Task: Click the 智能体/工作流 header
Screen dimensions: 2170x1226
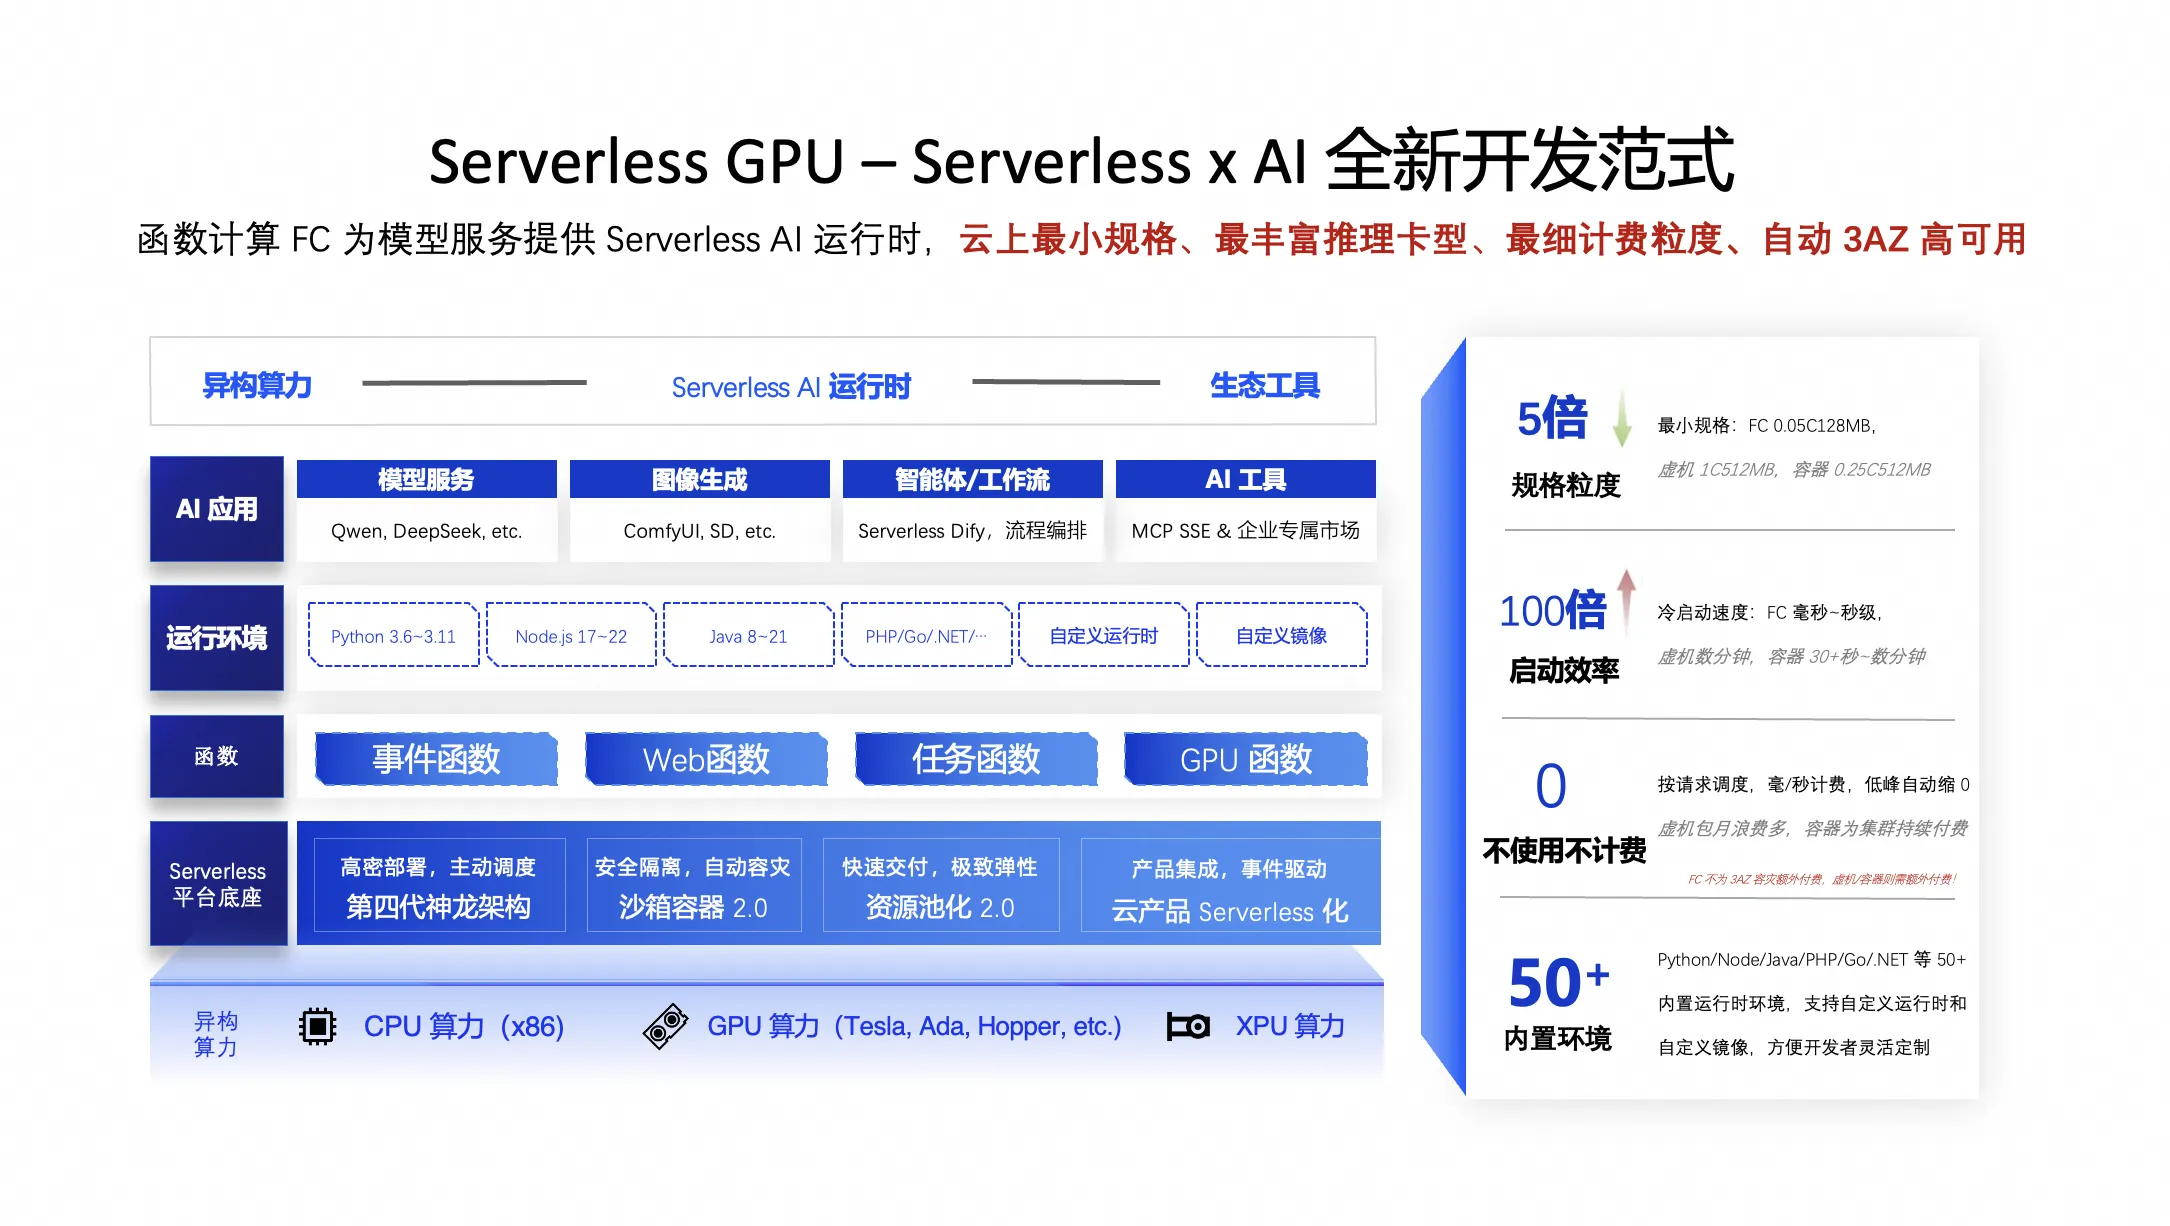Action: (972, 480)
